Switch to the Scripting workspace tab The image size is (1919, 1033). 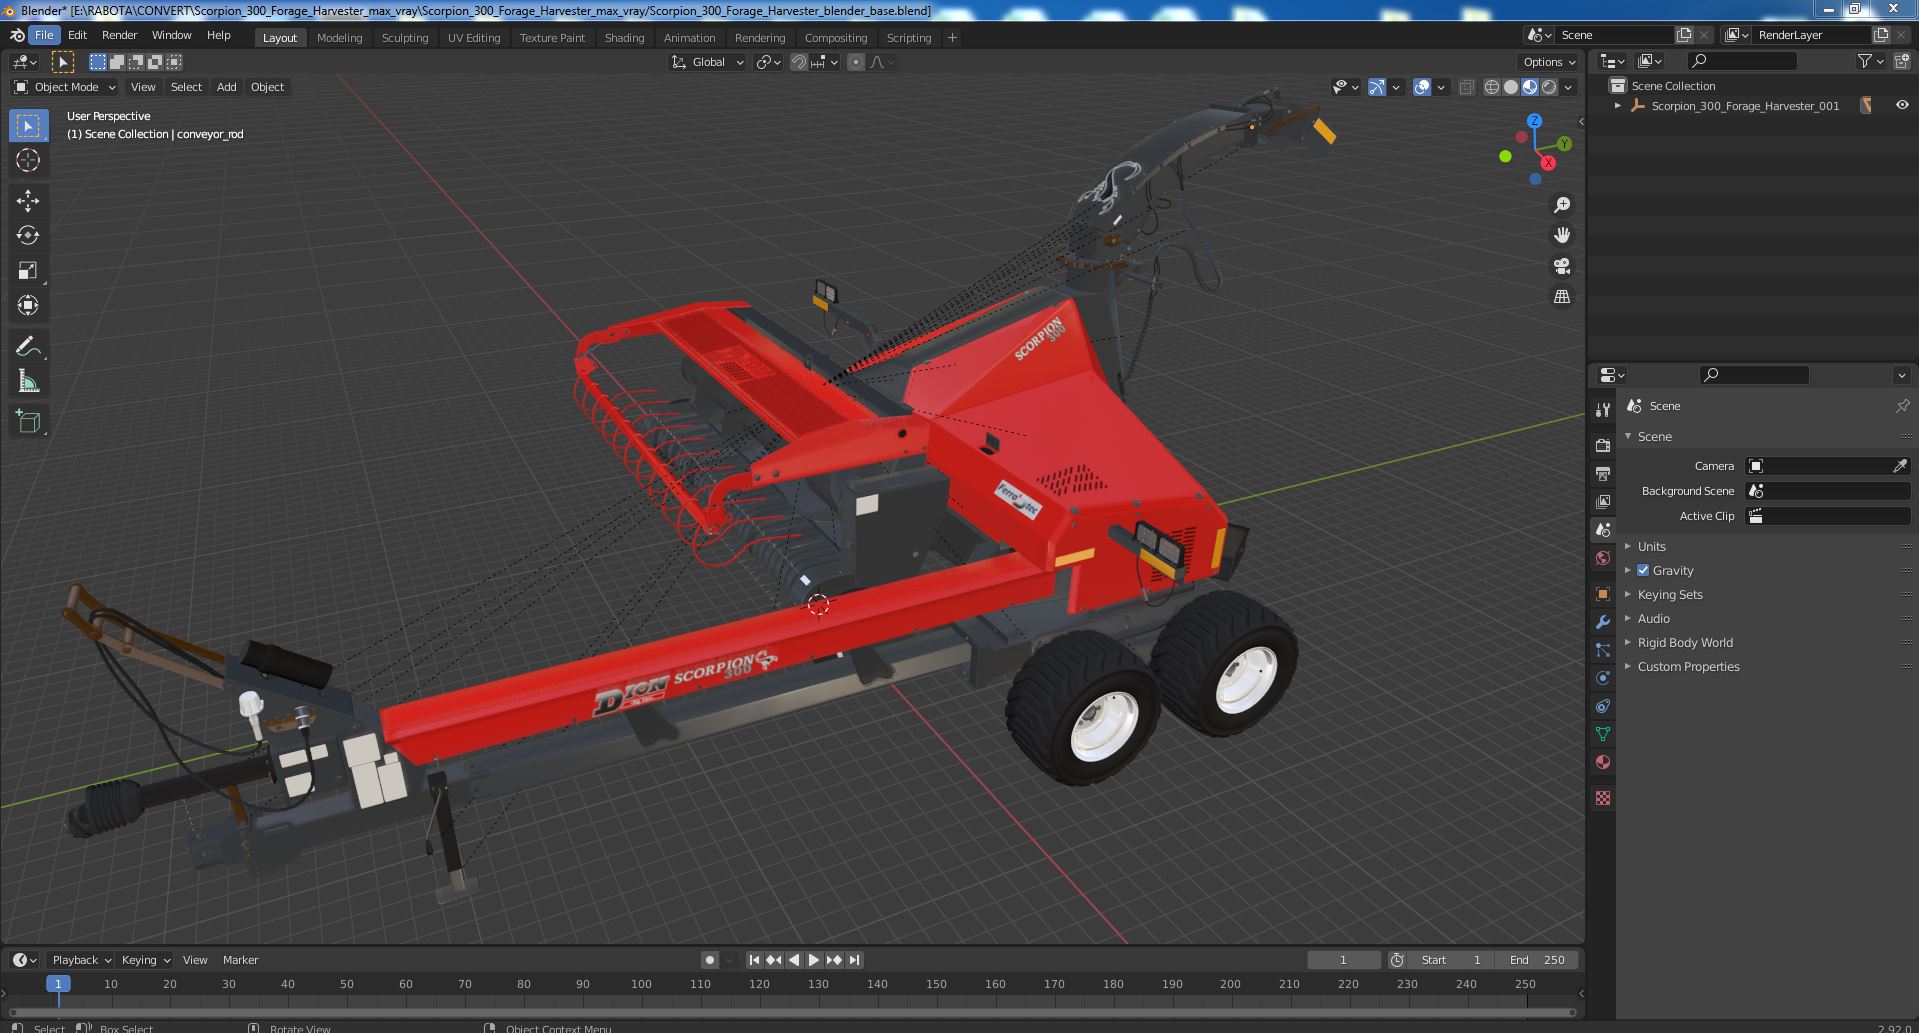tap(908, 37)
